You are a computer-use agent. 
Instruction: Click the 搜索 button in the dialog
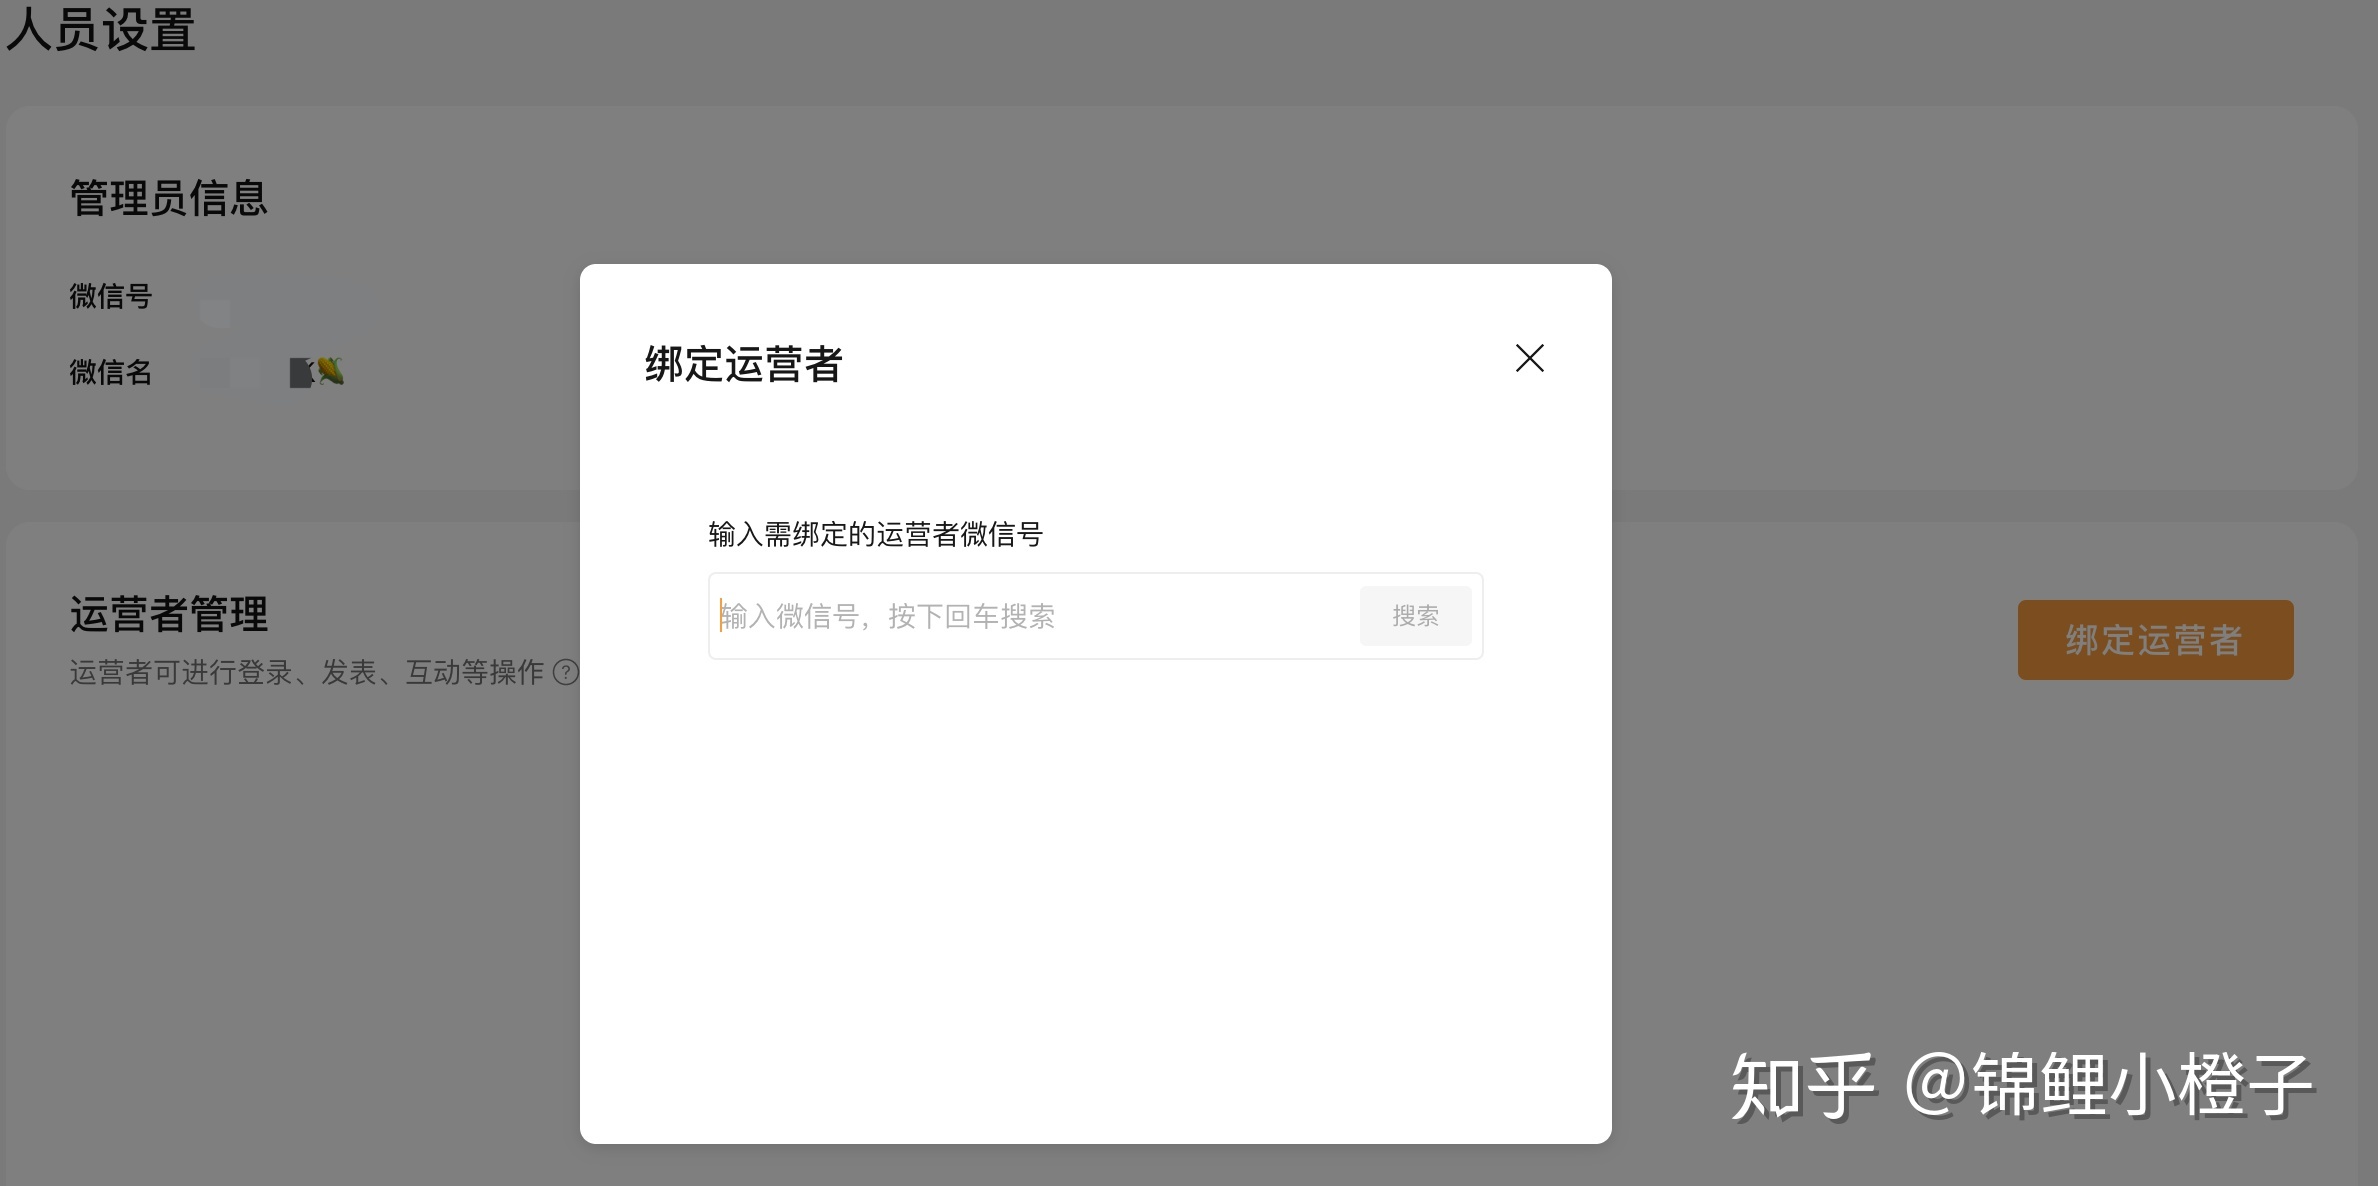[1415, 615]
